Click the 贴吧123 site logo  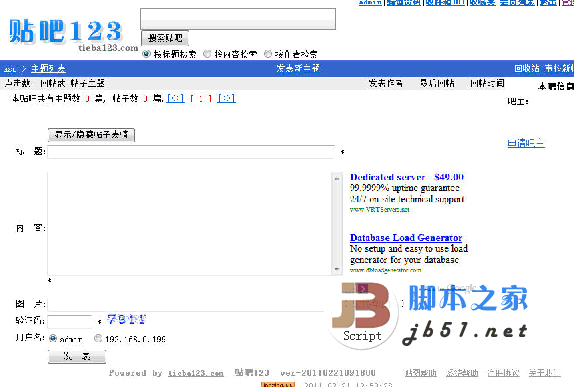(x=73, y=34)
